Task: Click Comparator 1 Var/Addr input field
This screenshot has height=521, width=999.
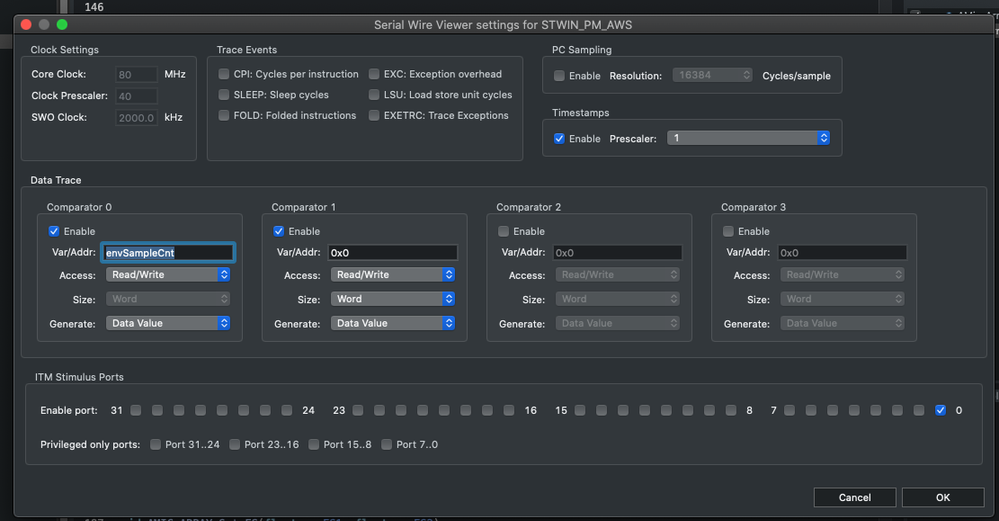Action: (x=392, y=253)
